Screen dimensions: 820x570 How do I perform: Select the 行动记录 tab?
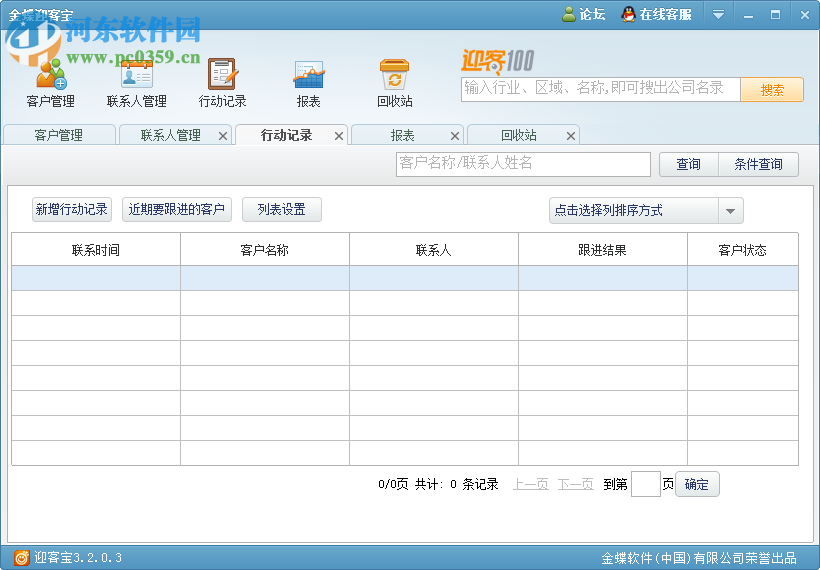point(286,135)
